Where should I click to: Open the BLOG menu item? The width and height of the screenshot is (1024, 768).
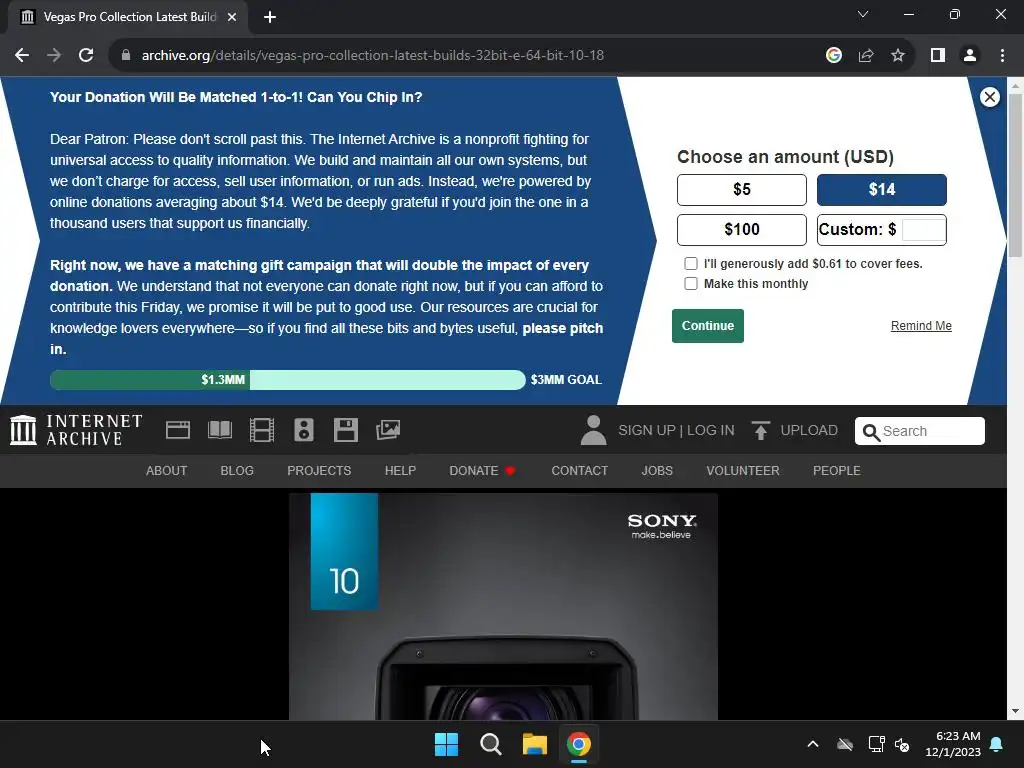point(237,471)
